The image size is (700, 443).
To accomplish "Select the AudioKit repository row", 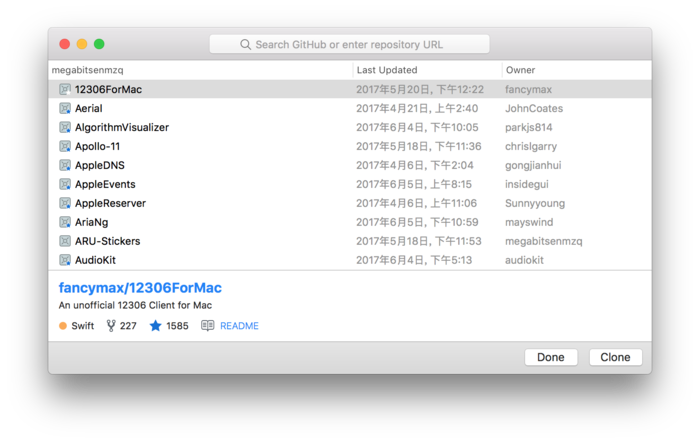I will click(350, 260).
